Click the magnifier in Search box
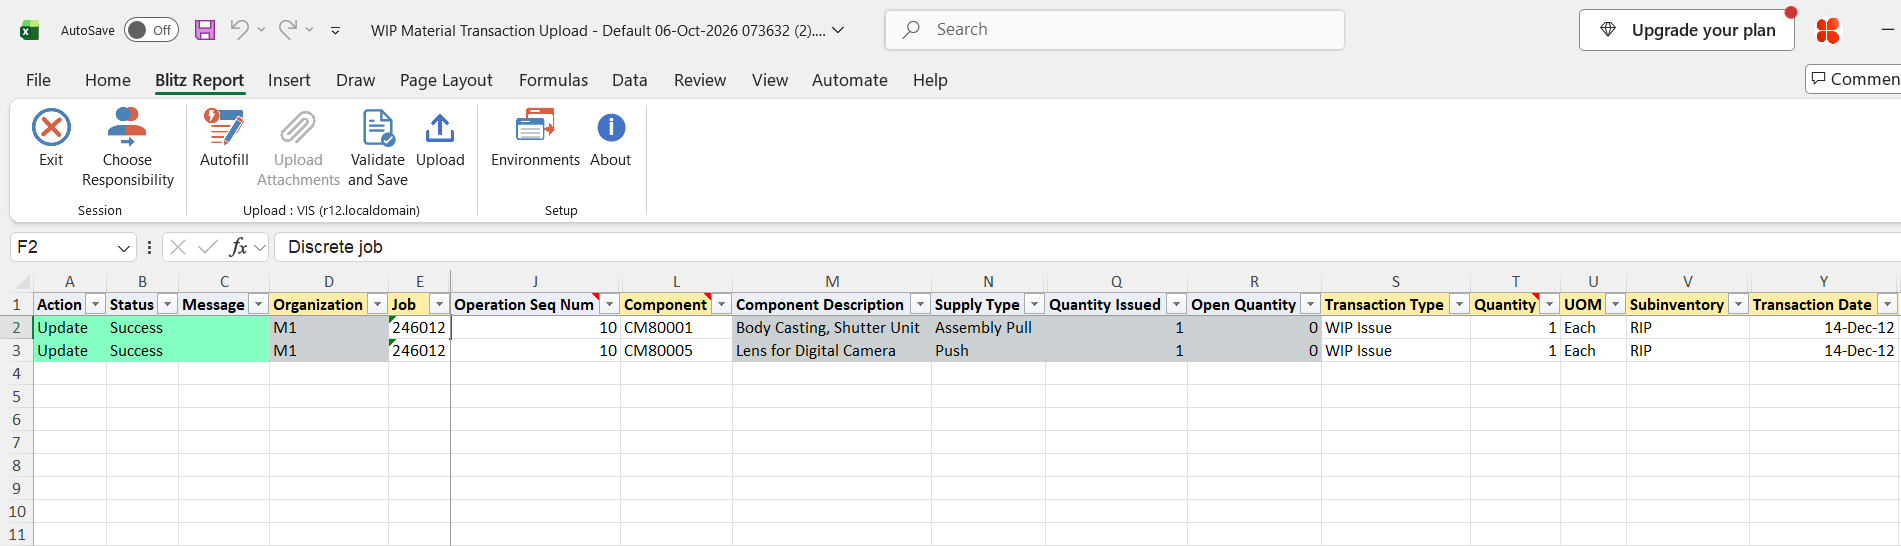This screenshot has width=1901, height=546. tap(911, 30)
